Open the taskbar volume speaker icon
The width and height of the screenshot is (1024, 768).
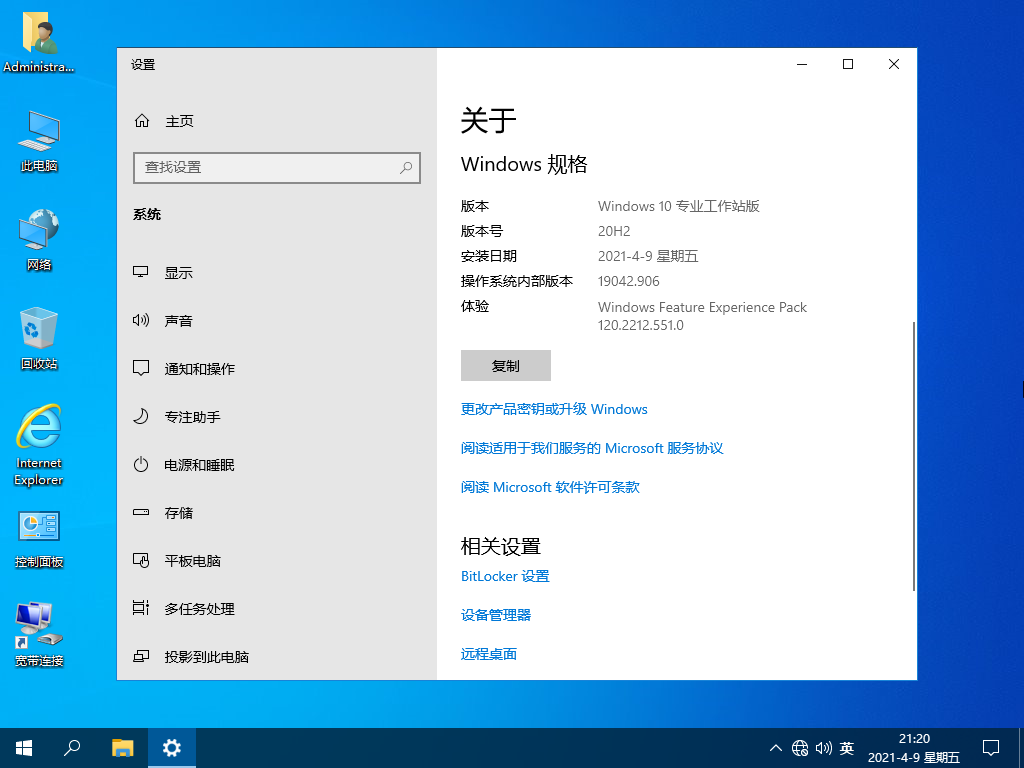(x=824, y=748)
